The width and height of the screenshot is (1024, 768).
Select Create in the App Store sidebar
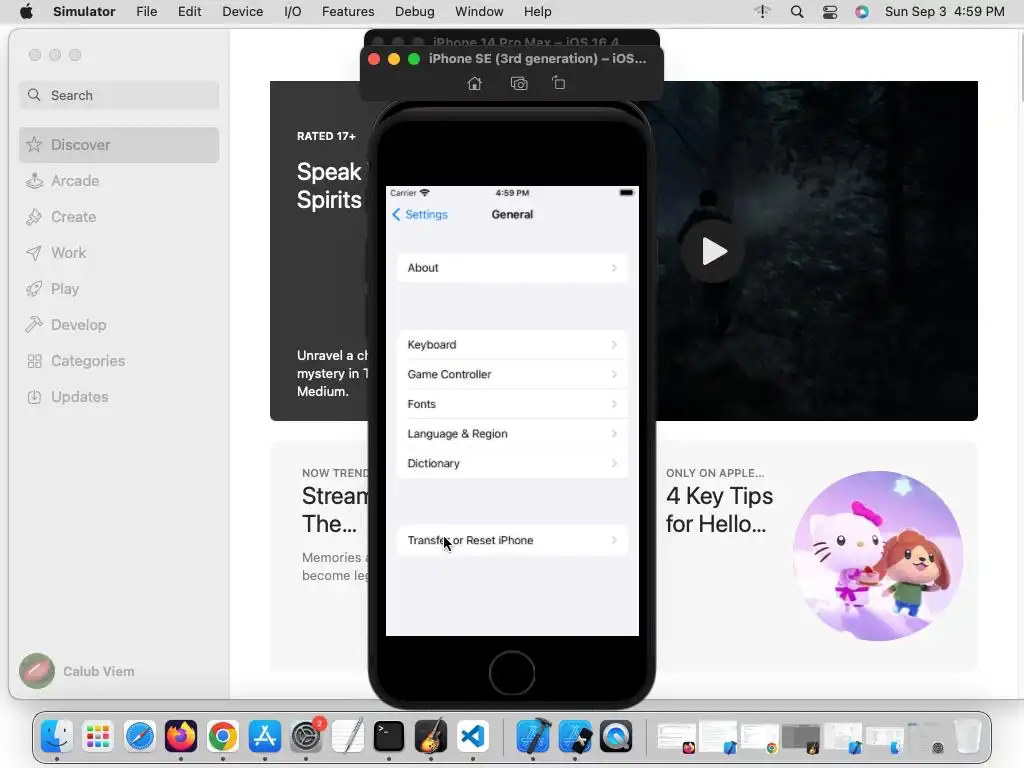pos(119,217)
